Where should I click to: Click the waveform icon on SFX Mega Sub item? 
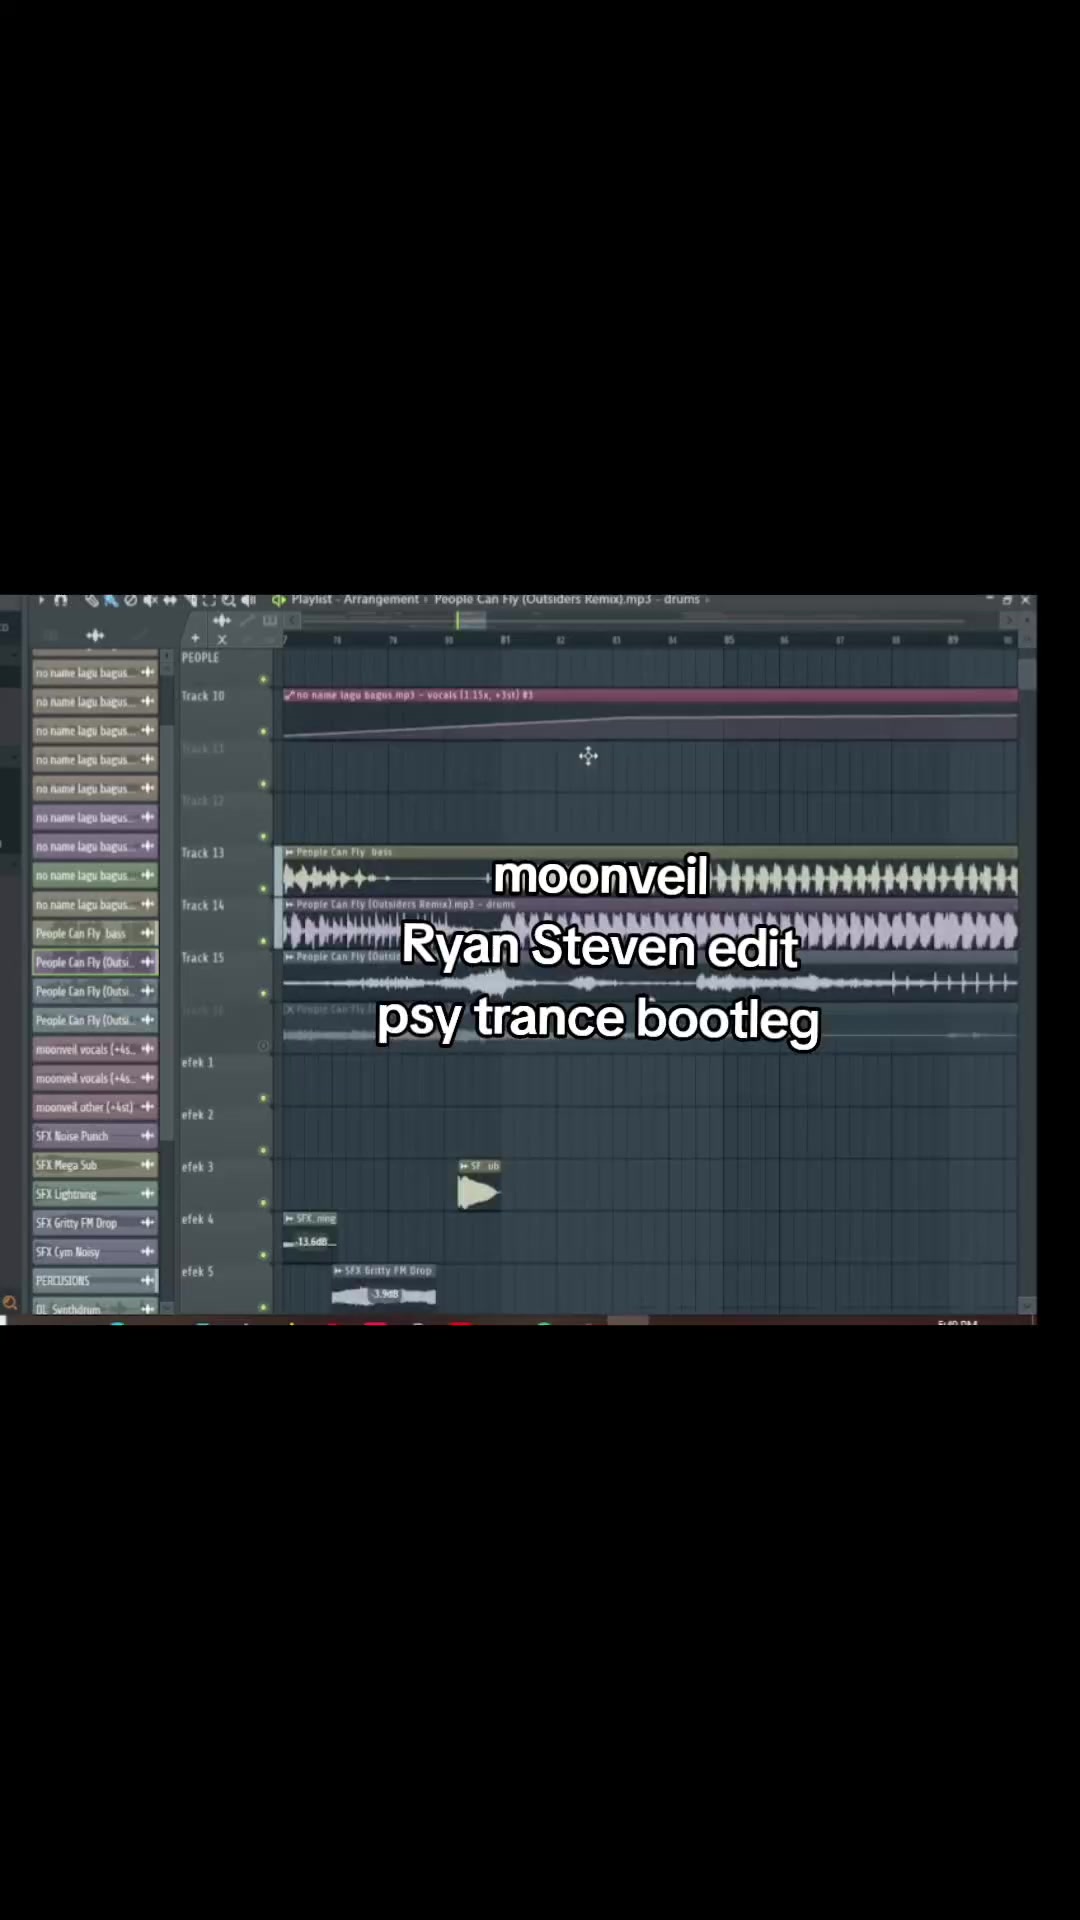pyautogui.click(x=148, y=1165)
